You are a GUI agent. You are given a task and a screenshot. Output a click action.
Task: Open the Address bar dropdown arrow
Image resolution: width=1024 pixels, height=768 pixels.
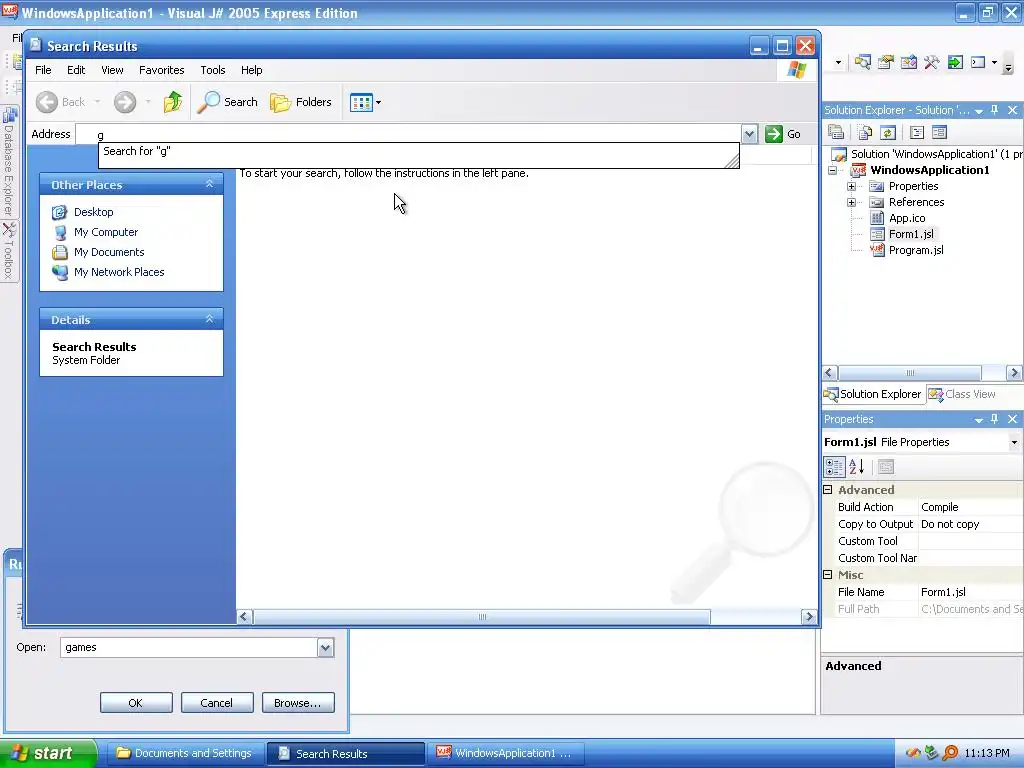tap(749, 134)
